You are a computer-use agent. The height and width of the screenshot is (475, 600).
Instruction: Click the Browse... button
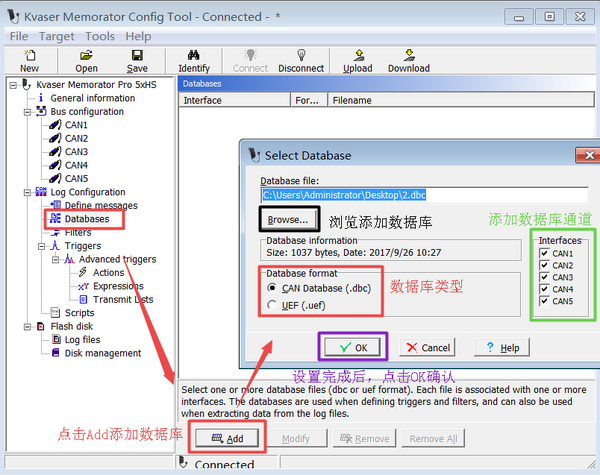pos(289,220)
